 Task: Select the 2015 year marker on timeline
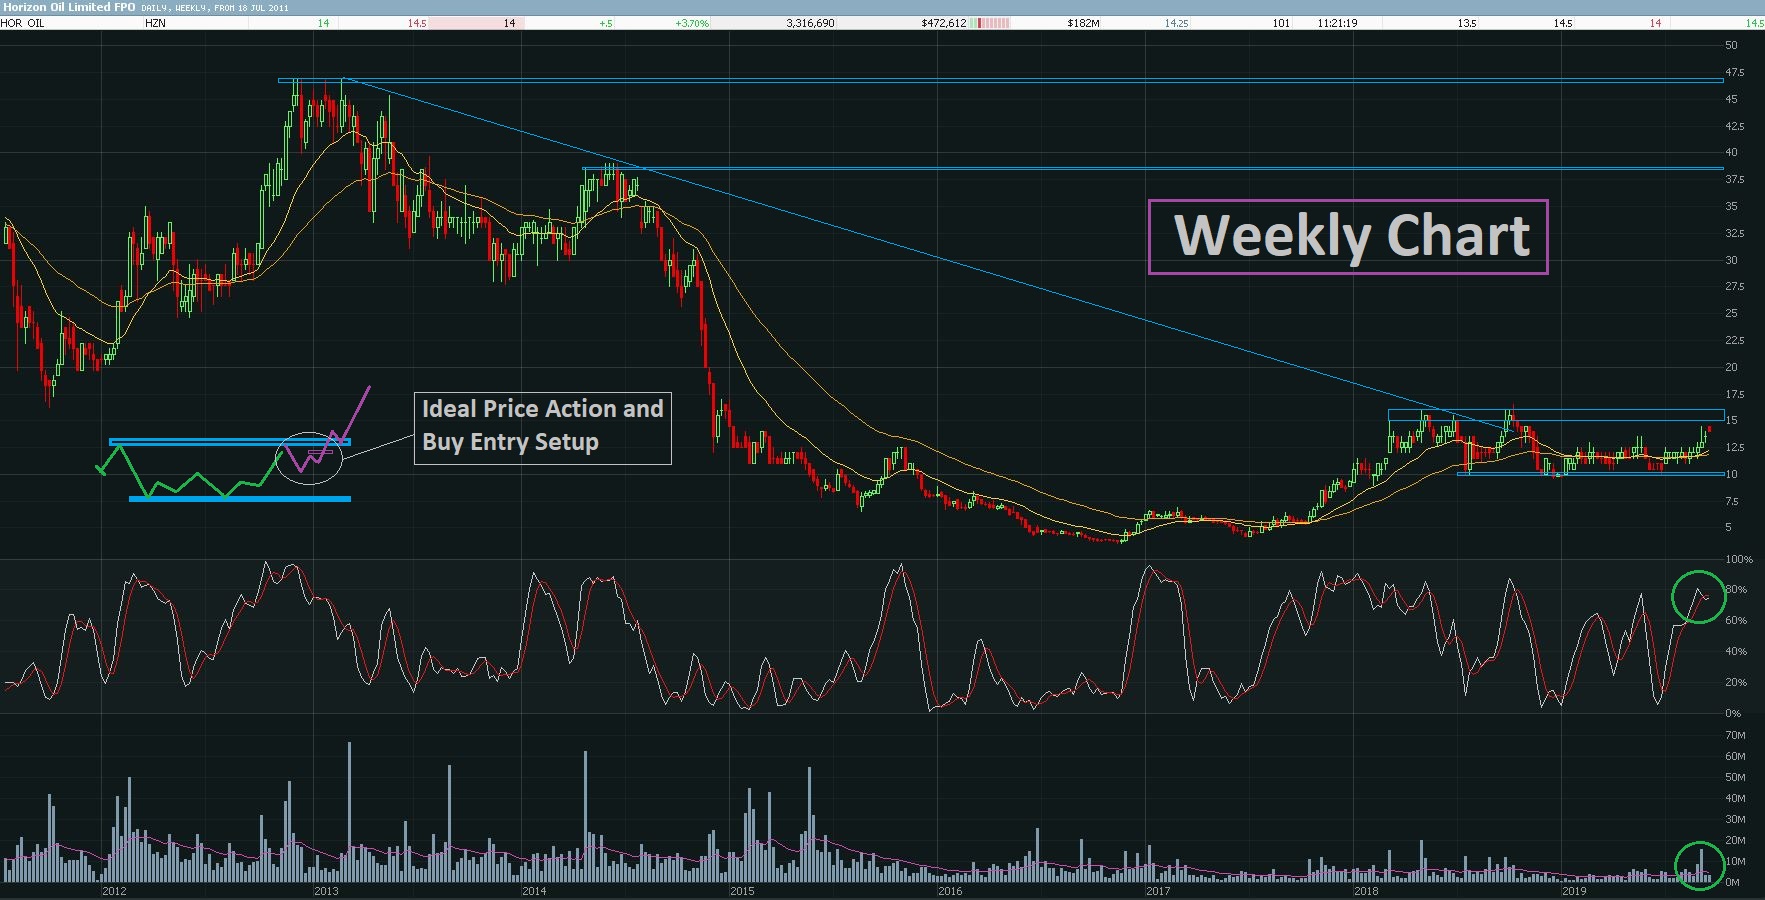742,891
